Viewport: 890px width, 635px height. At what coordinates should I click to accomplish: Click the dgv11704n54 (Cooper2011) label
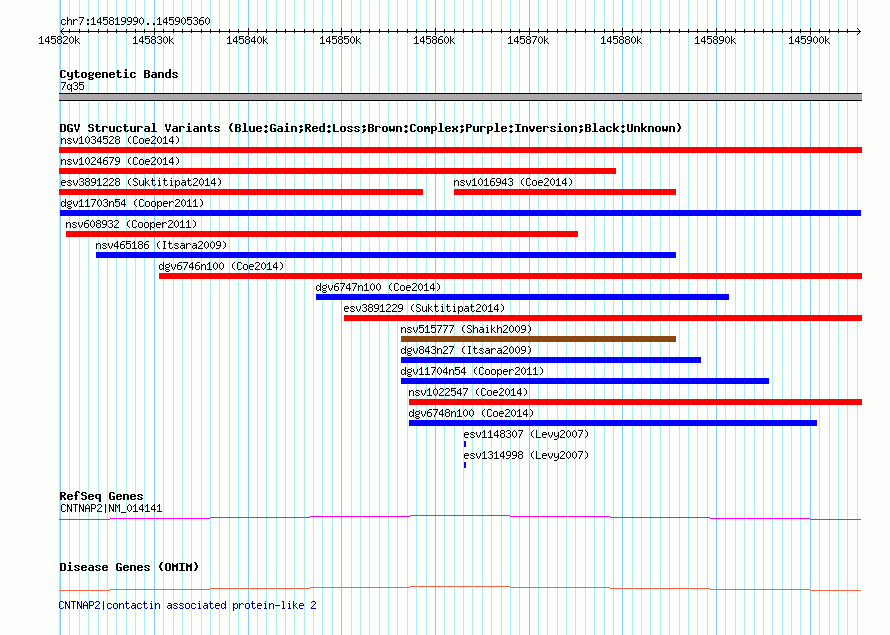[x=472, y=371]
